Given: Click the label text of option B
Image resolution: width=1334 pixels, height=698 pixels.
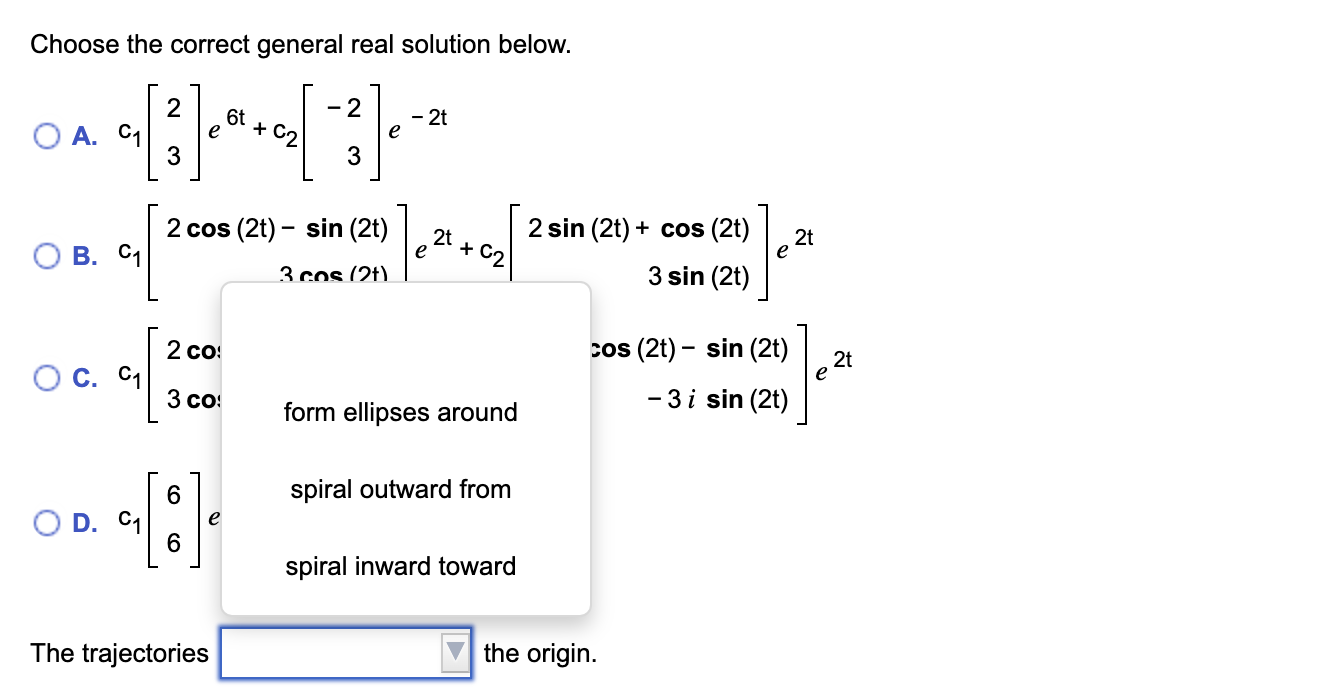Looking at the screenshot, I should [x=87, y=255].
